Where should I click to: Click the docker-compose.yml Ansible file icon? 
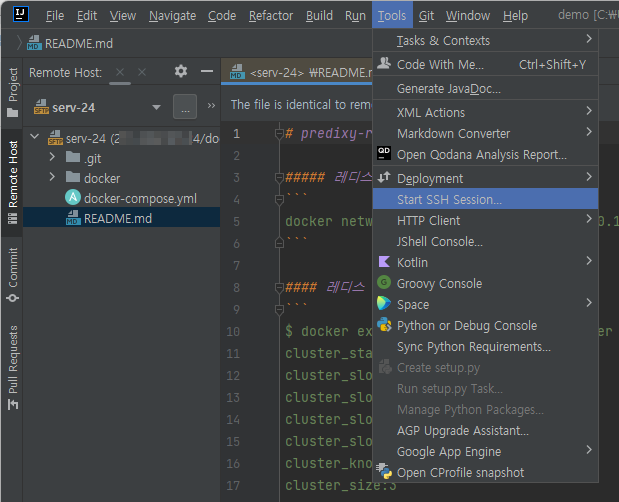pyautogui.click(x=73, y=198)
